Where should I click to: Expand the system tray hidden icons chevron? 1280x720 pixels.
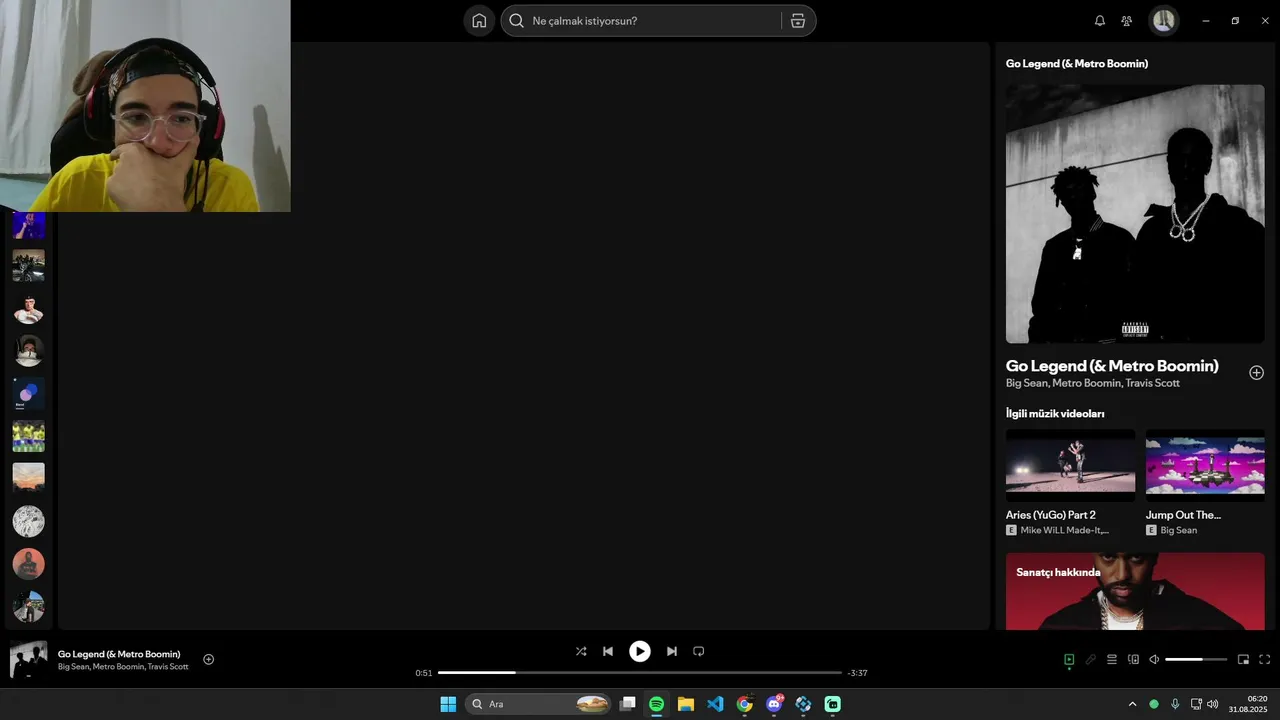[1132, 704]
